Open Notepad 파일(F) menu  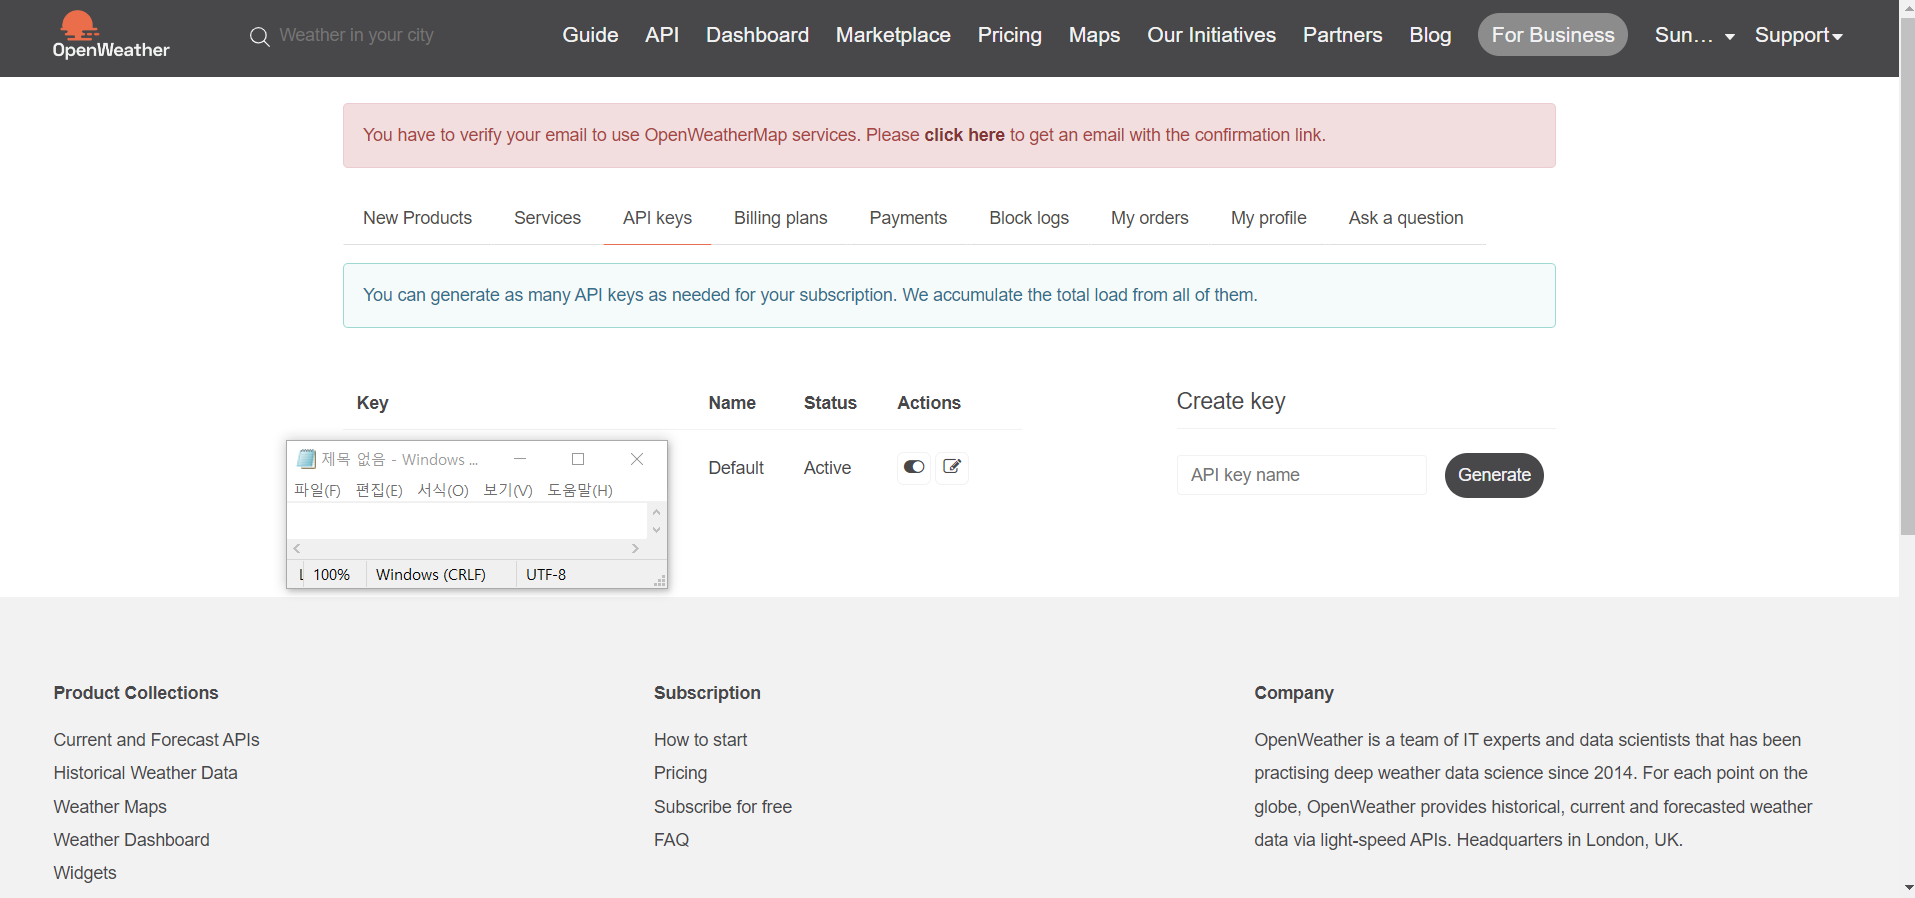(x=317, y=490)
